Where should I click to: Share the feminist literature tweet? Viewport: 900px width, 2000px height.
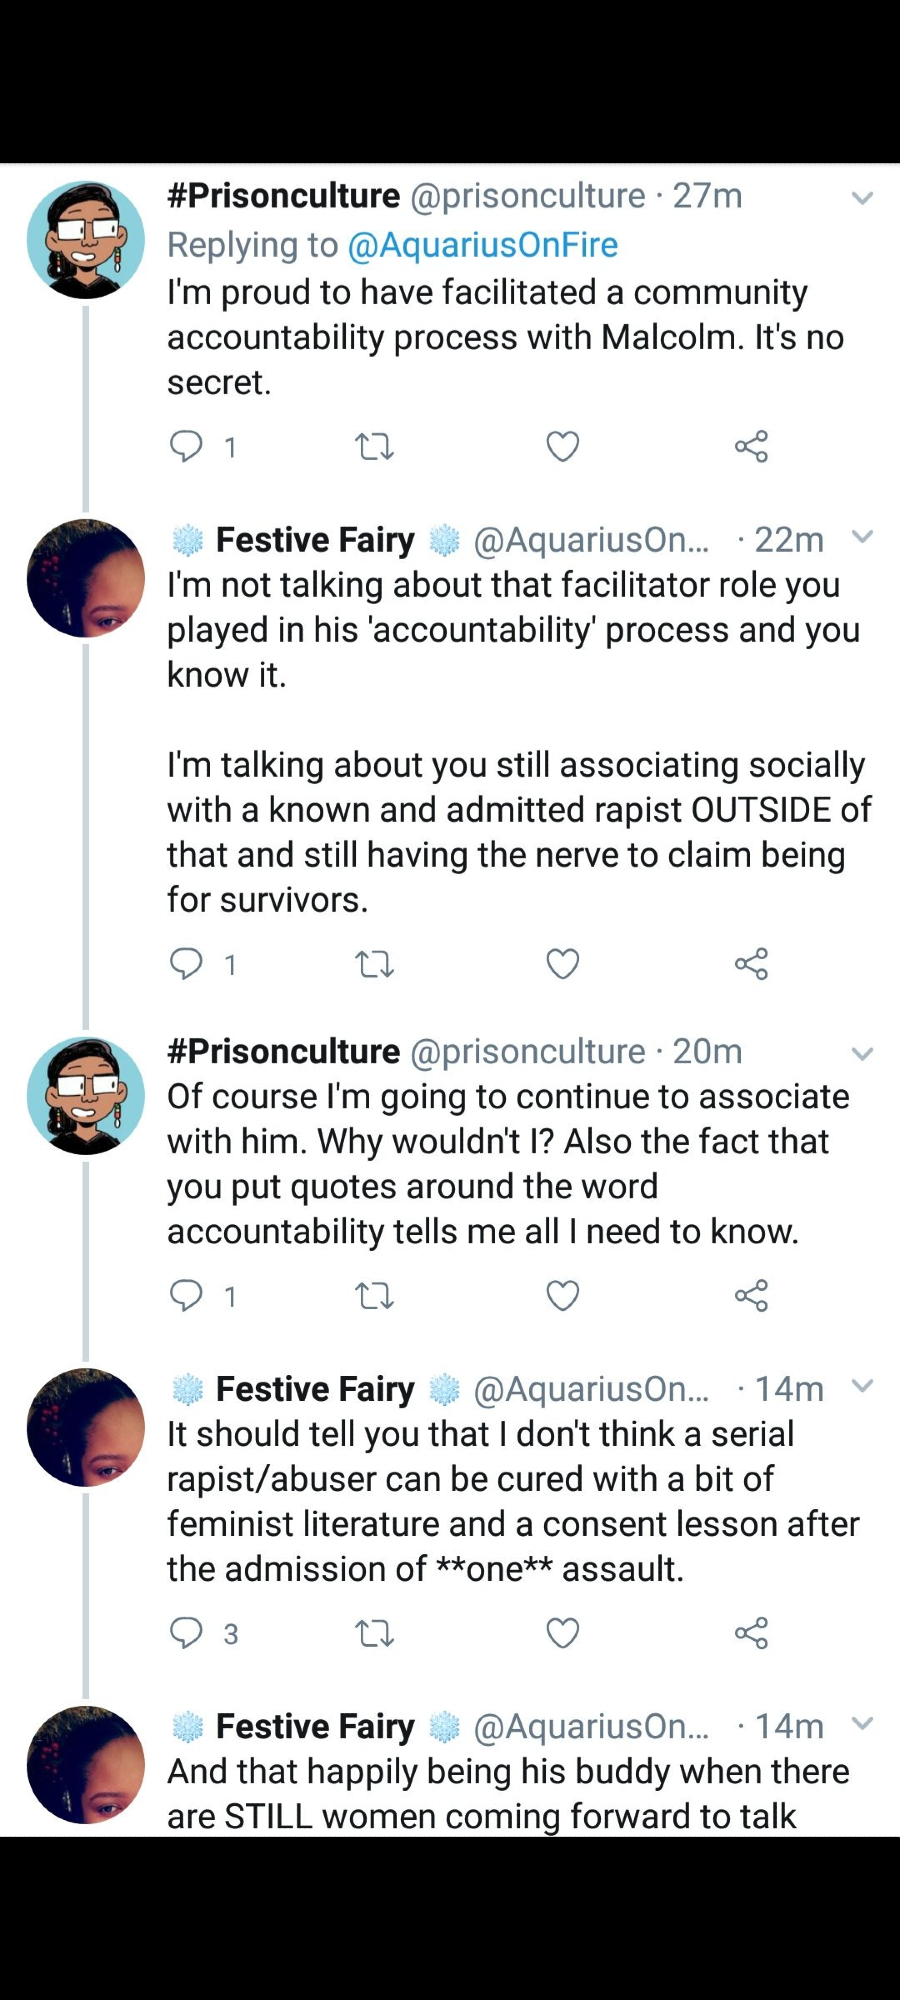(751, 1633)
